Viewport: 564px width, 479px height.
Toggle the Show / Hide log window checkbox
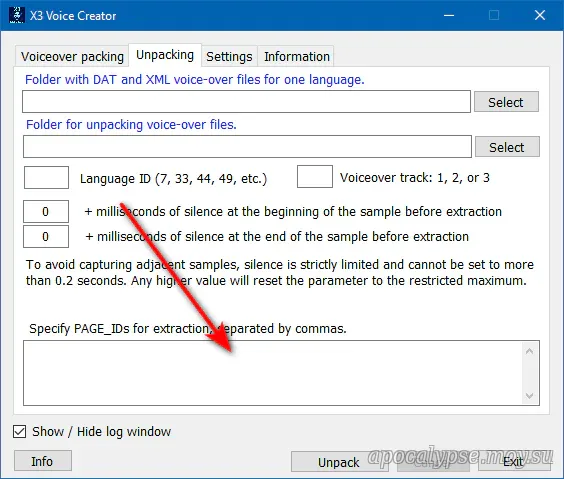click(x=19, y=432)
